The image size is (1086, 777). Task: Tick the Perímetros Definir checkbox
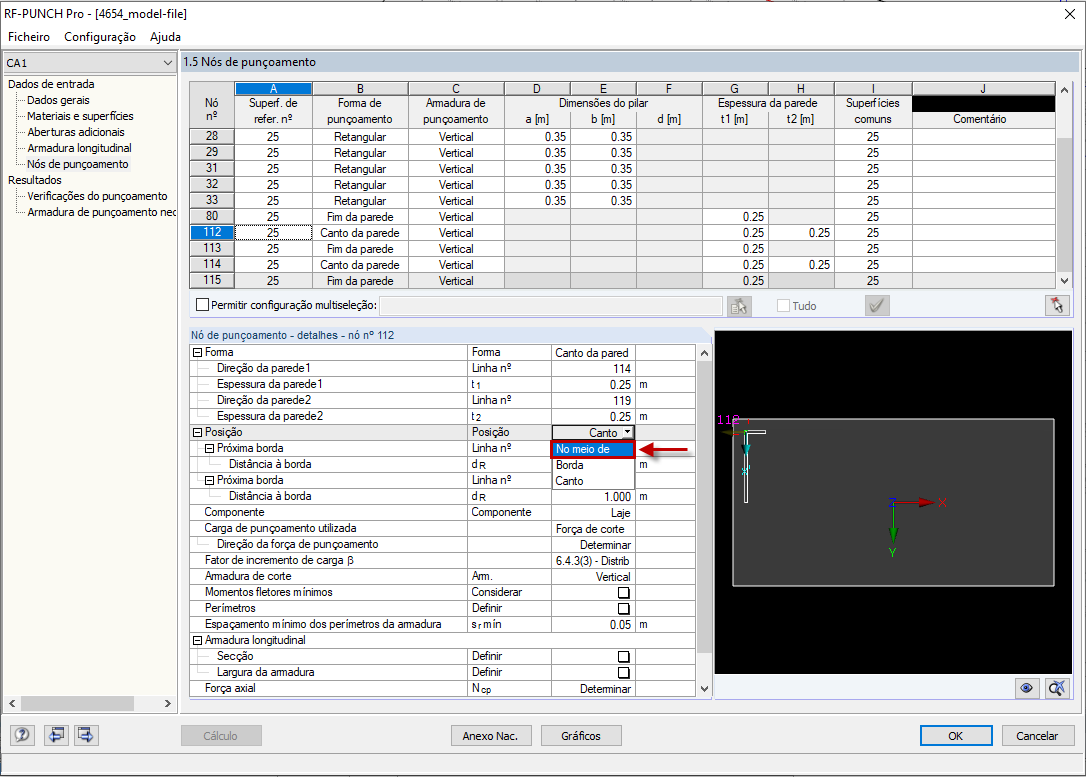point(623,608)
